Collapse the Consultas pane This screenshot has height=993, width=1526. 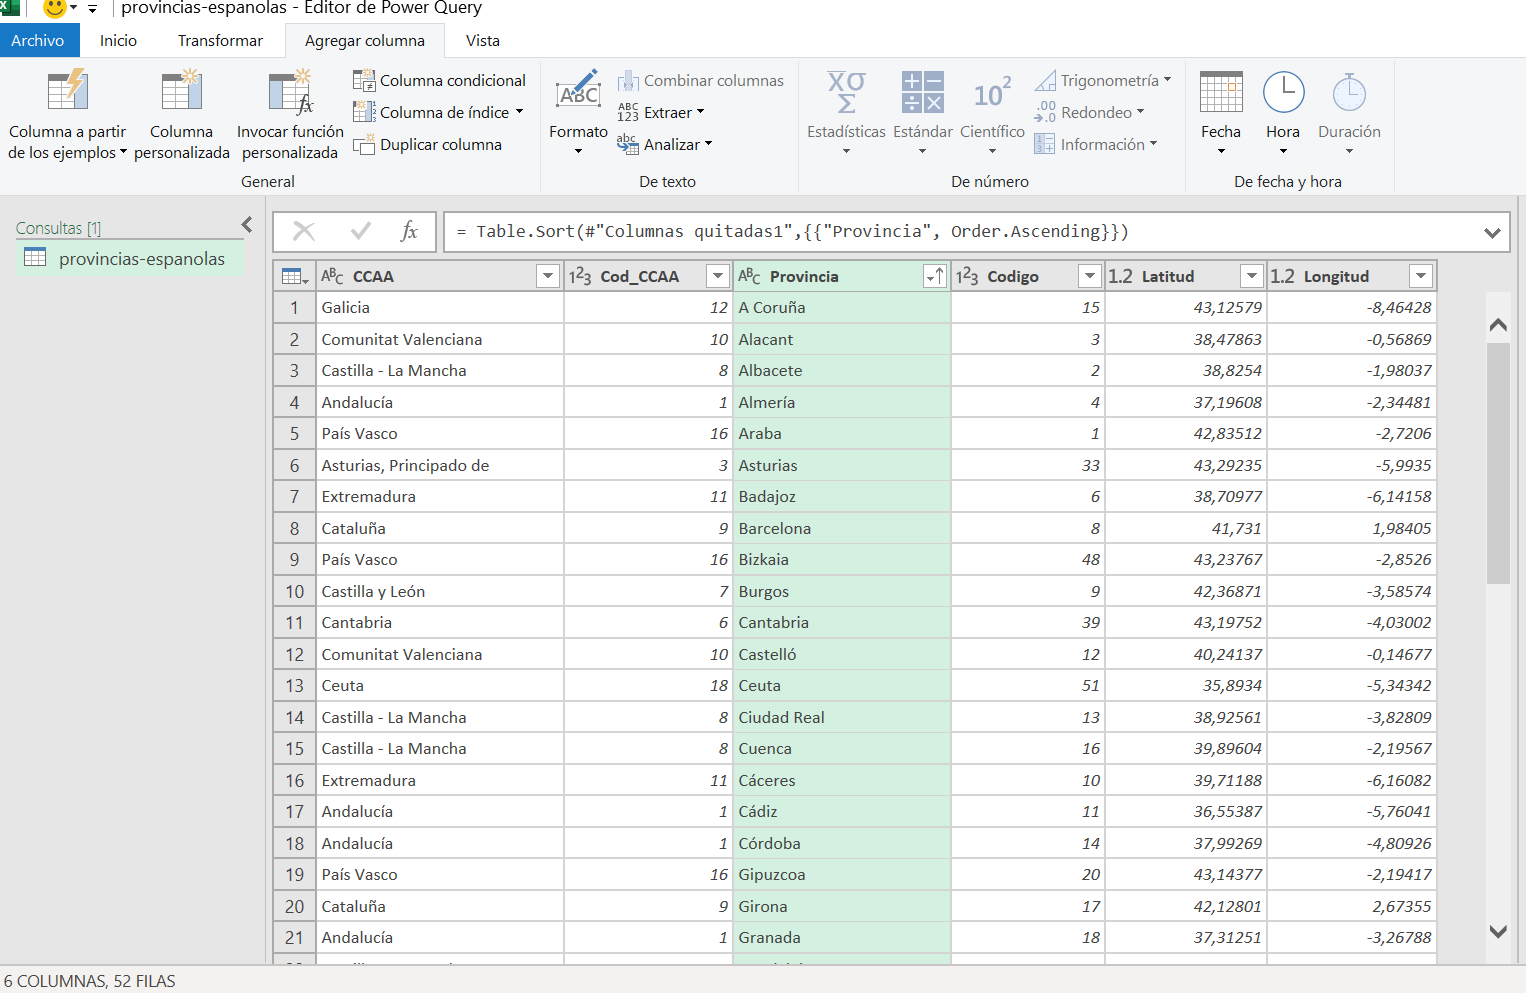pos(247,225)
